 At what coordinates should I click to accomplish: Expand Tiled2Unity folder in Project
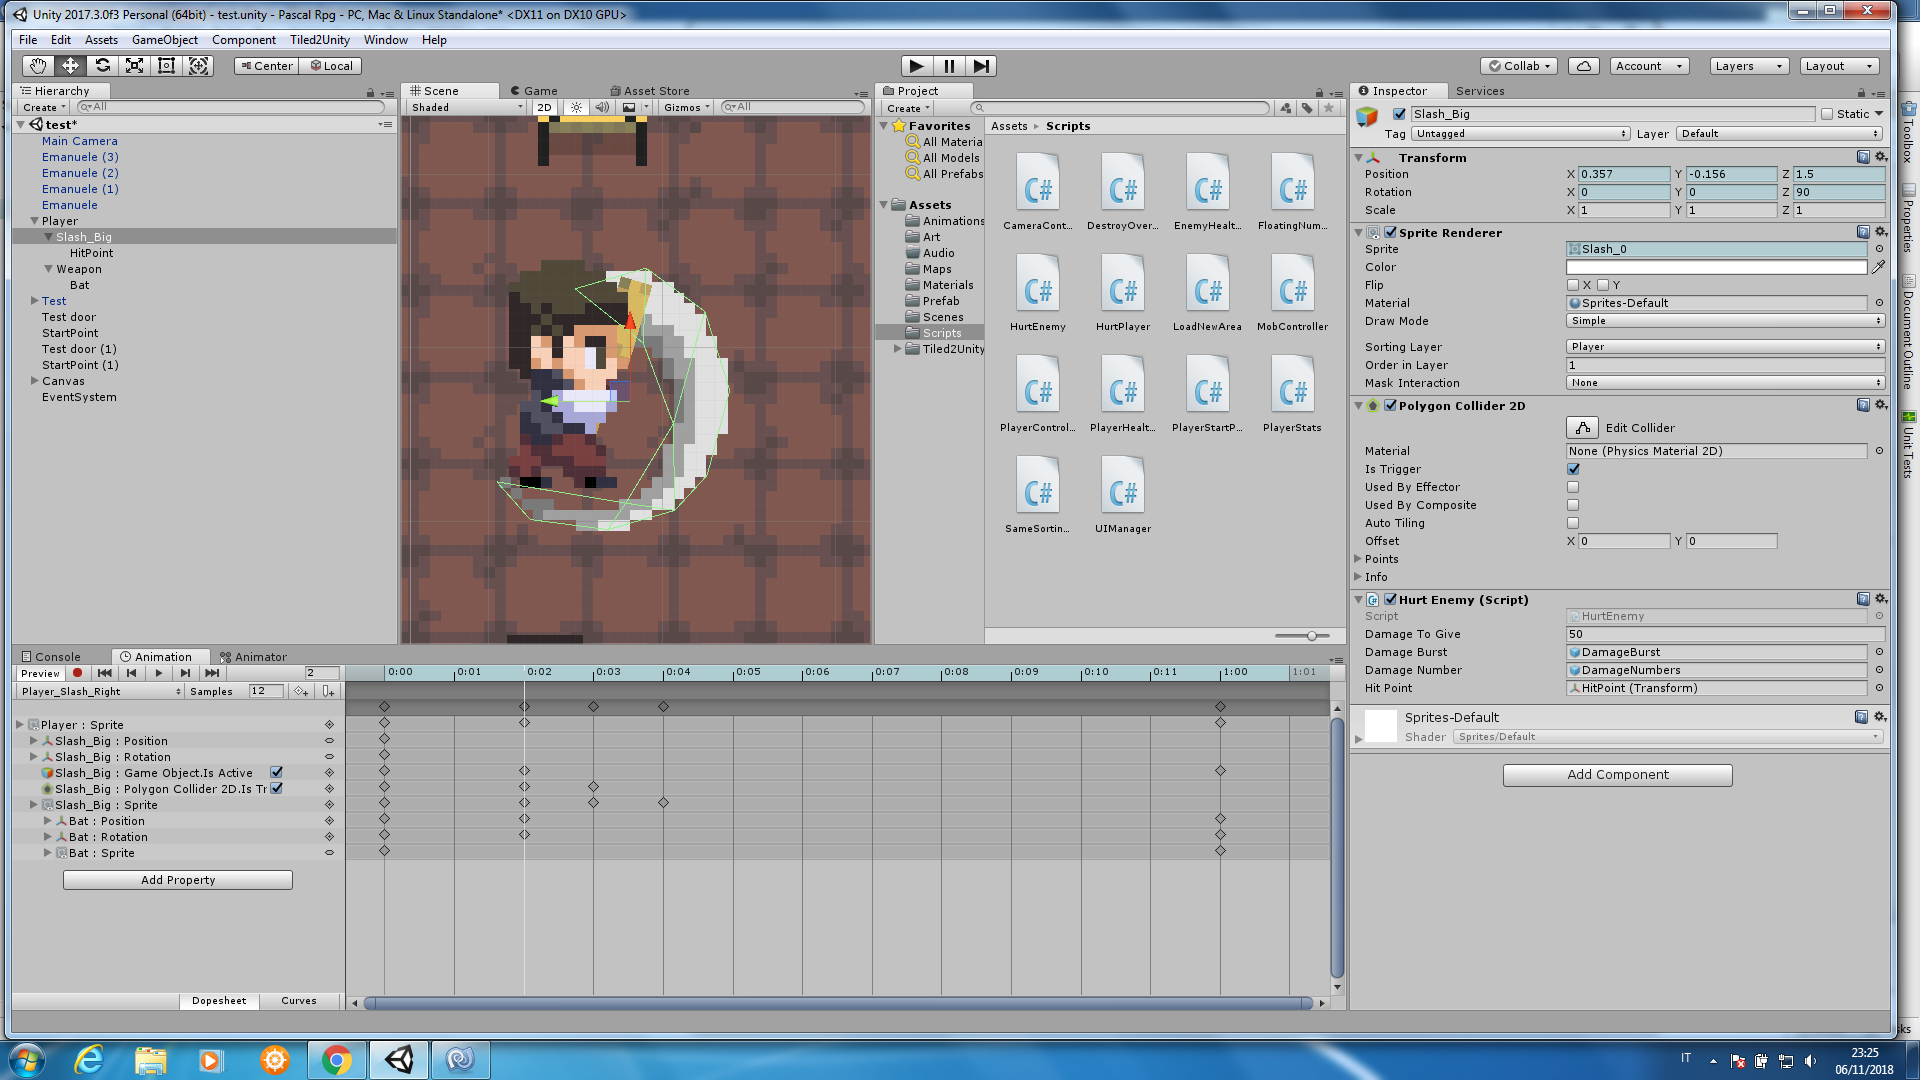coord(897,349)
